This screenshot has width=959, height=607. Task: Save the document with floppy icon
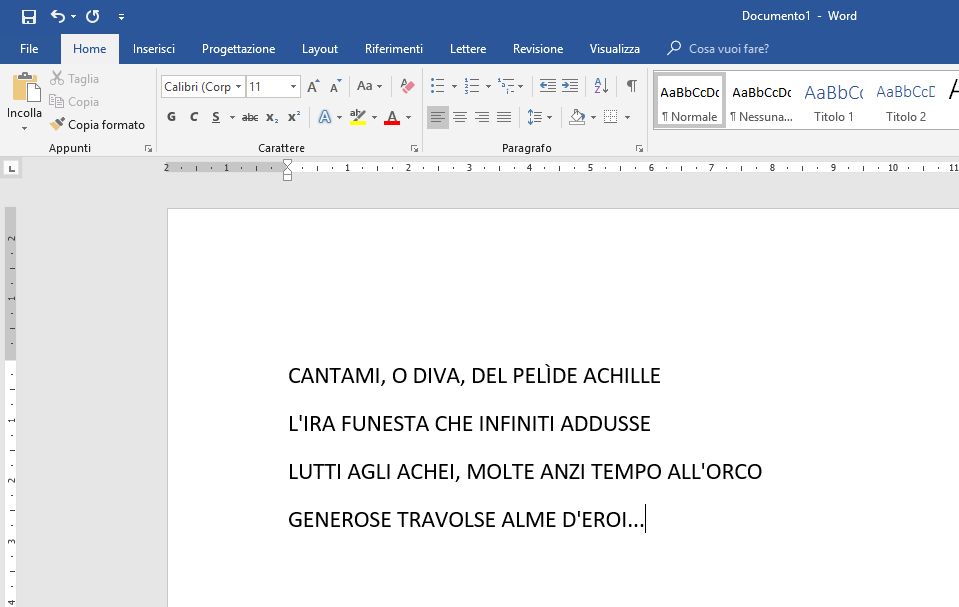28,17
